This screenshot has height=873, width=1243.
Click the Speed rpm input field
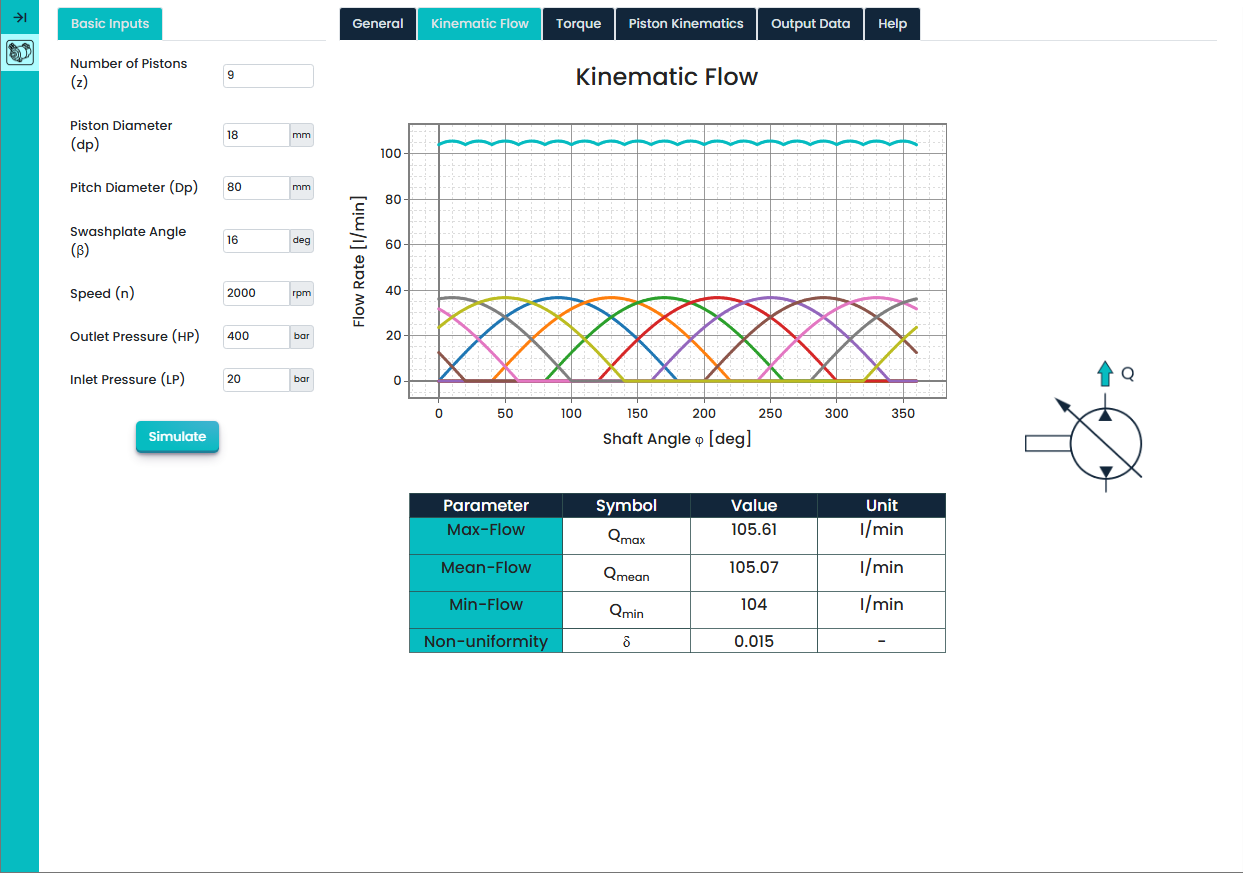pos(256,293)
